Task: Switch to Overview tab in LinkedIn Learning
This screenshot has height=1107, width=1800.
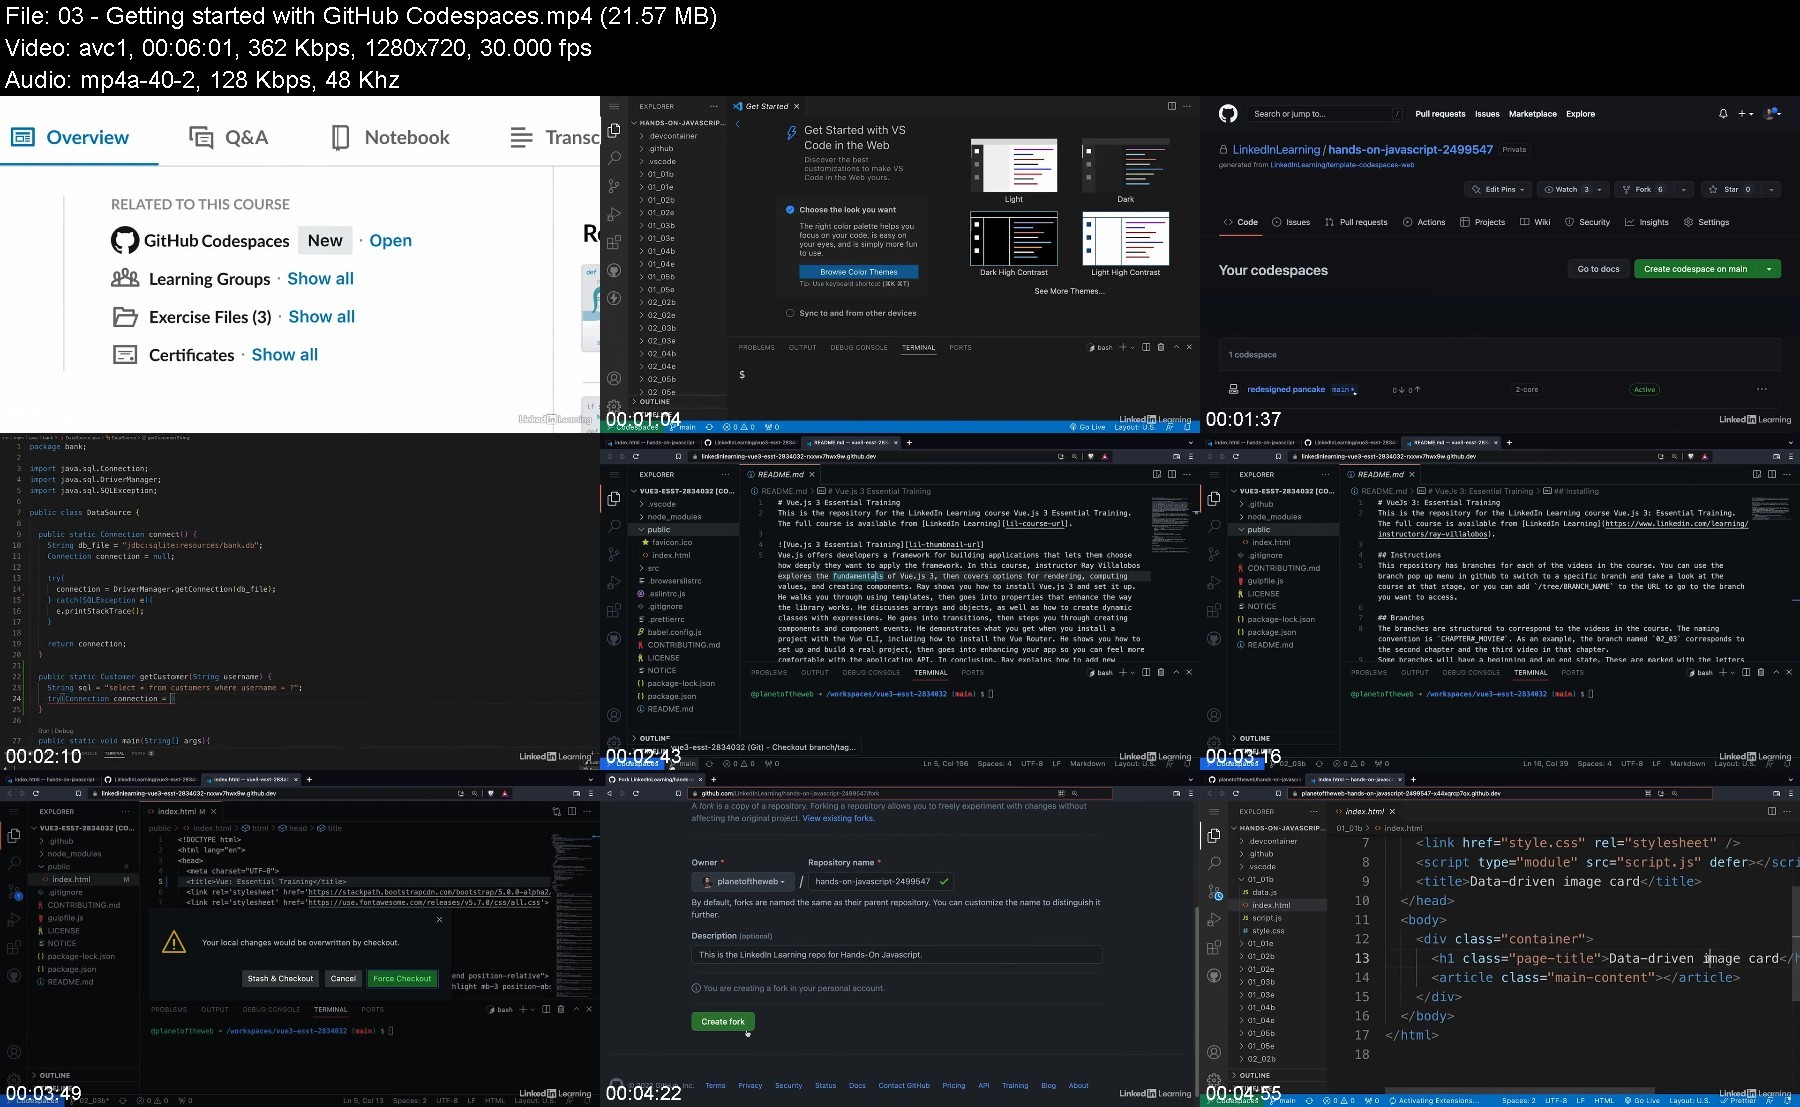Action: point(70,137)
